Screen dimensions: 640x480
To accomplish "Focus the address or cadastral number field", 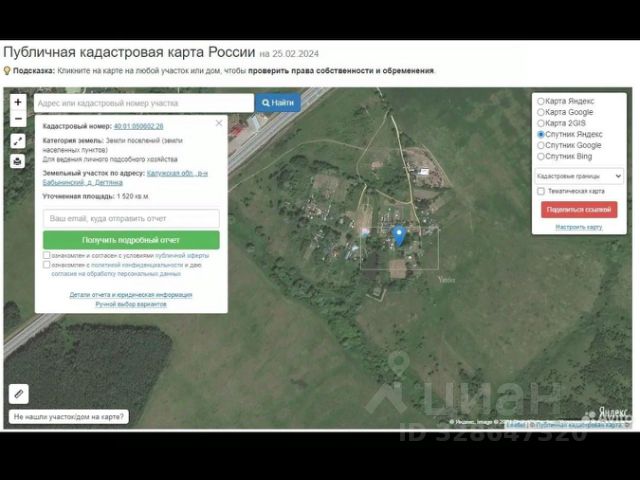I will pos(144,103).
